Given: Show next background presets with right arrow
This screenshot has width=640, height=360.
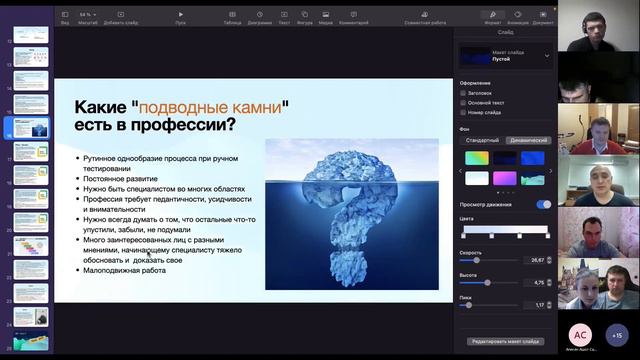Looking at the screenshot, I should 551,171.
